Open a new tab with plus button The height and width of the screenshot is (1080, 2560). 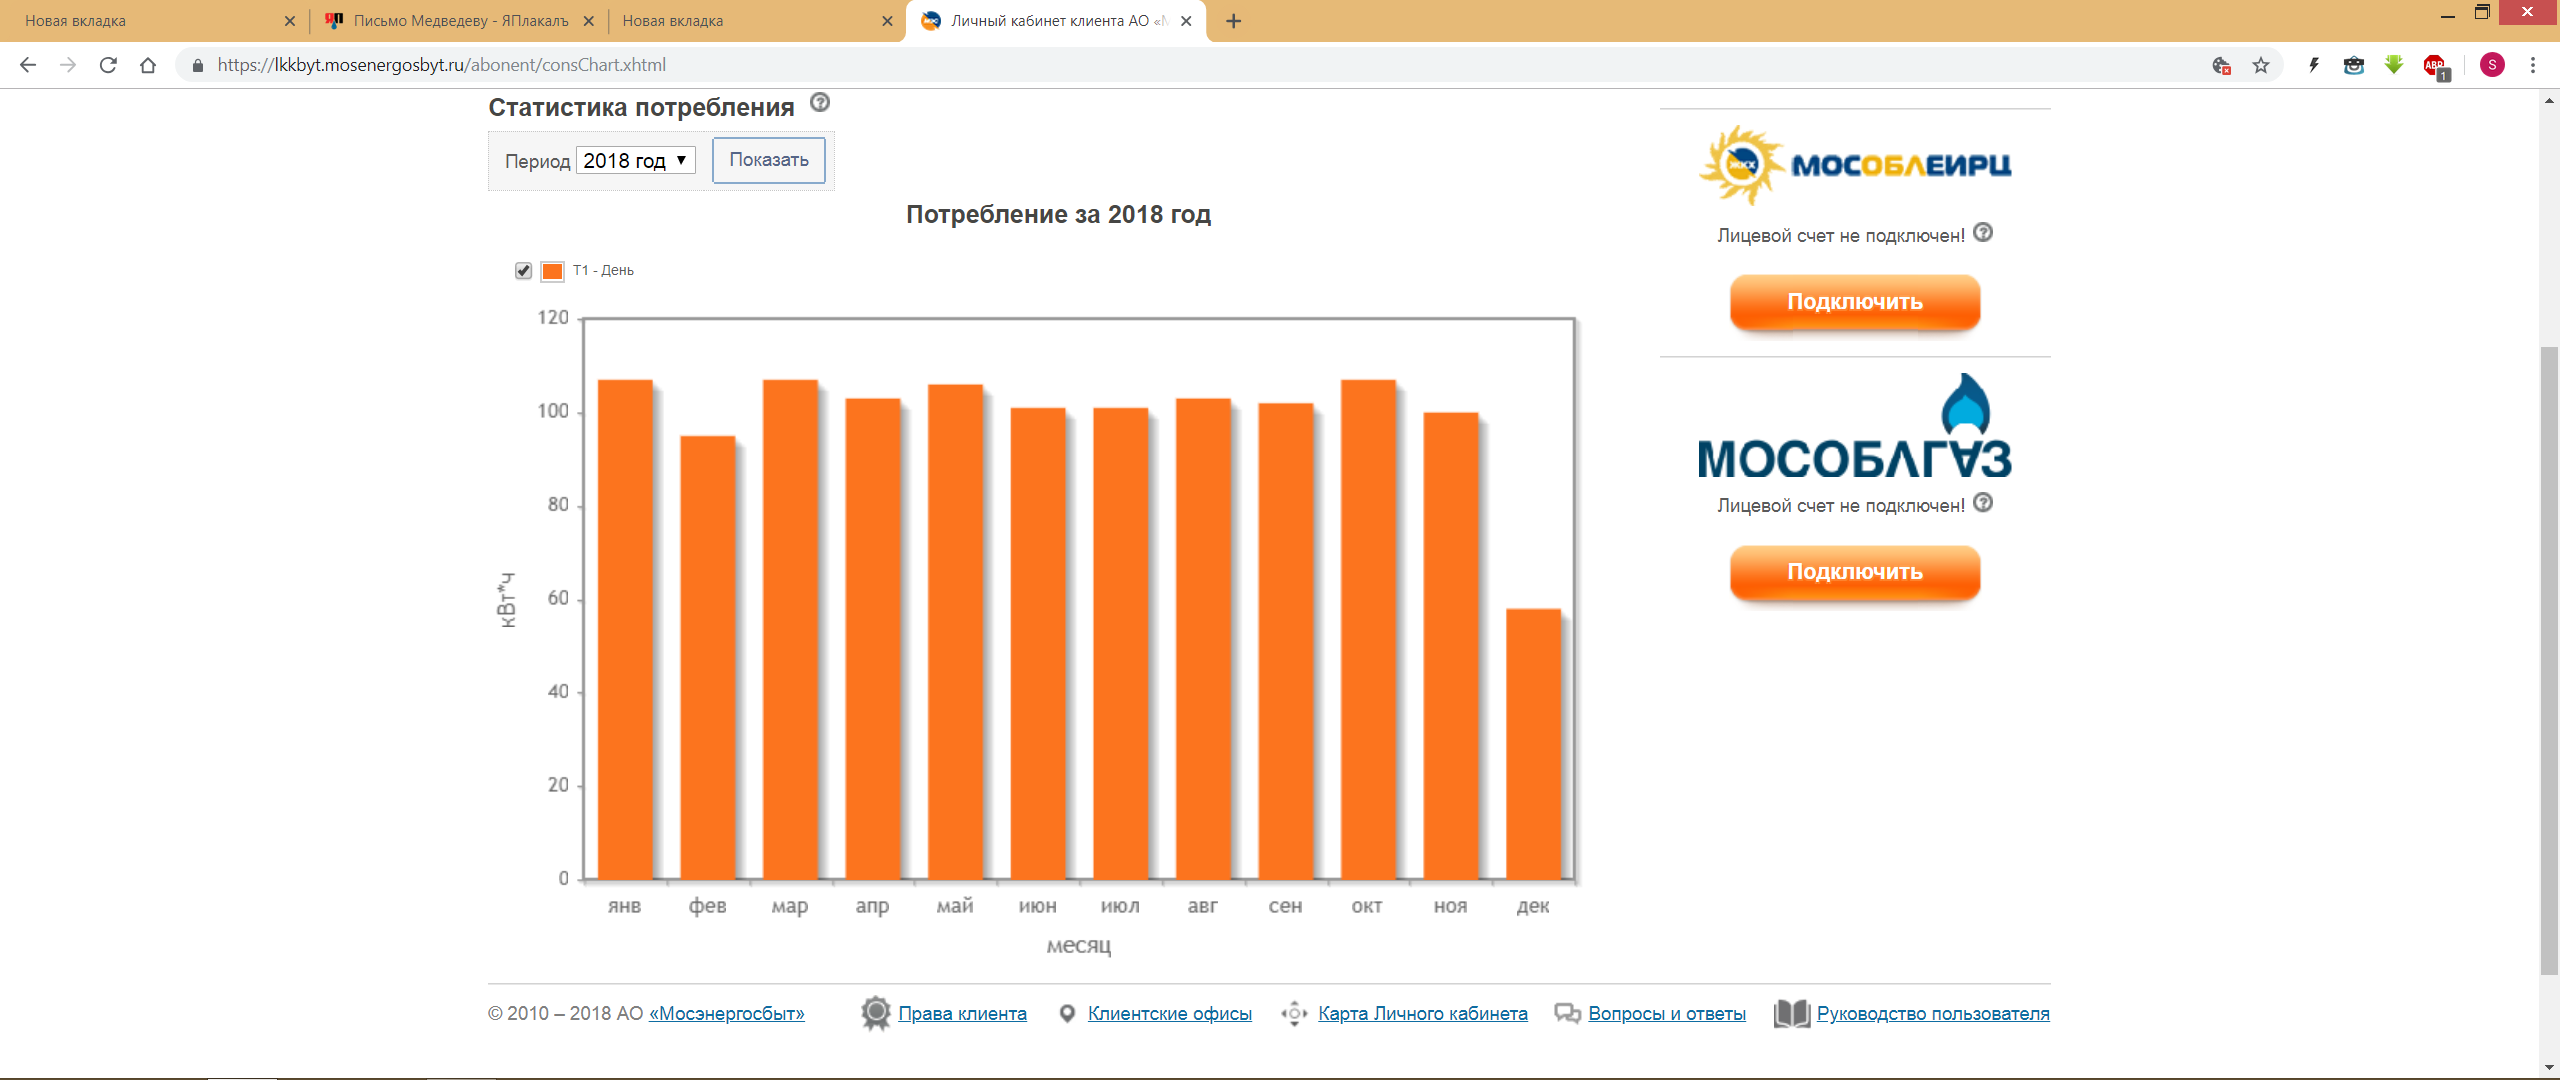[1234, 21]
